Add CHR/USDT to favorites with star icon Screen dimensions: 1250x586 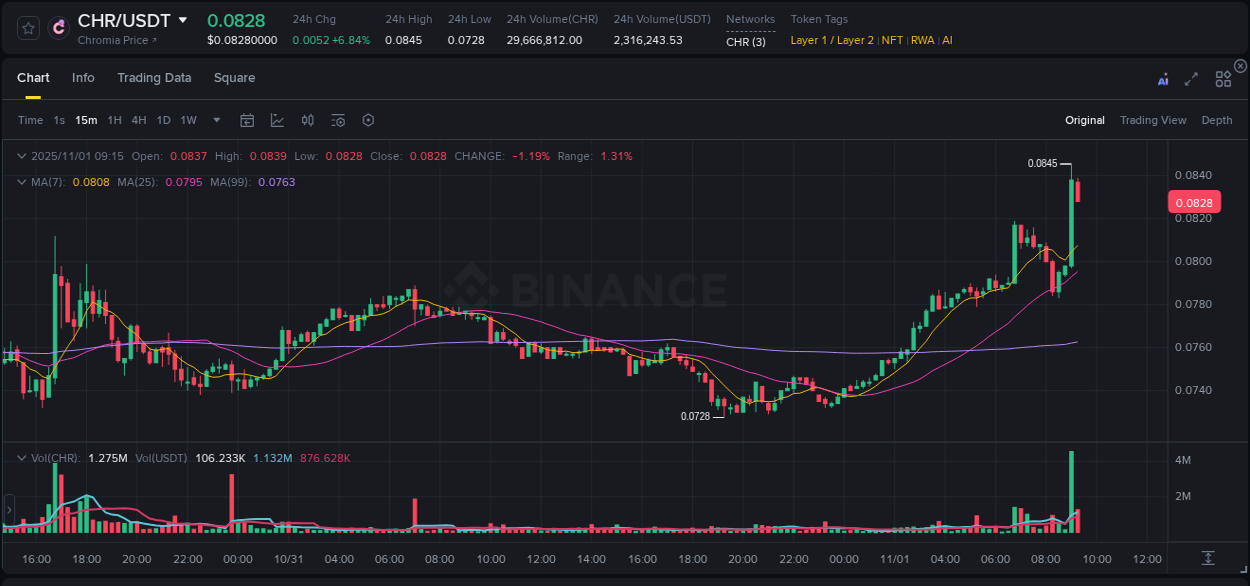27,27
